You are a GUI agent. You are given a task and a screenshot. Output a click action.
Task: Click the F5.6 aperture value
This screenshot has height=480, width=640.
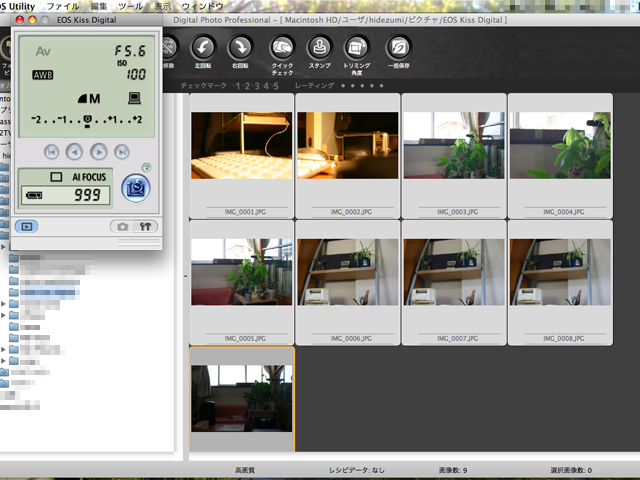pos(130,51)
